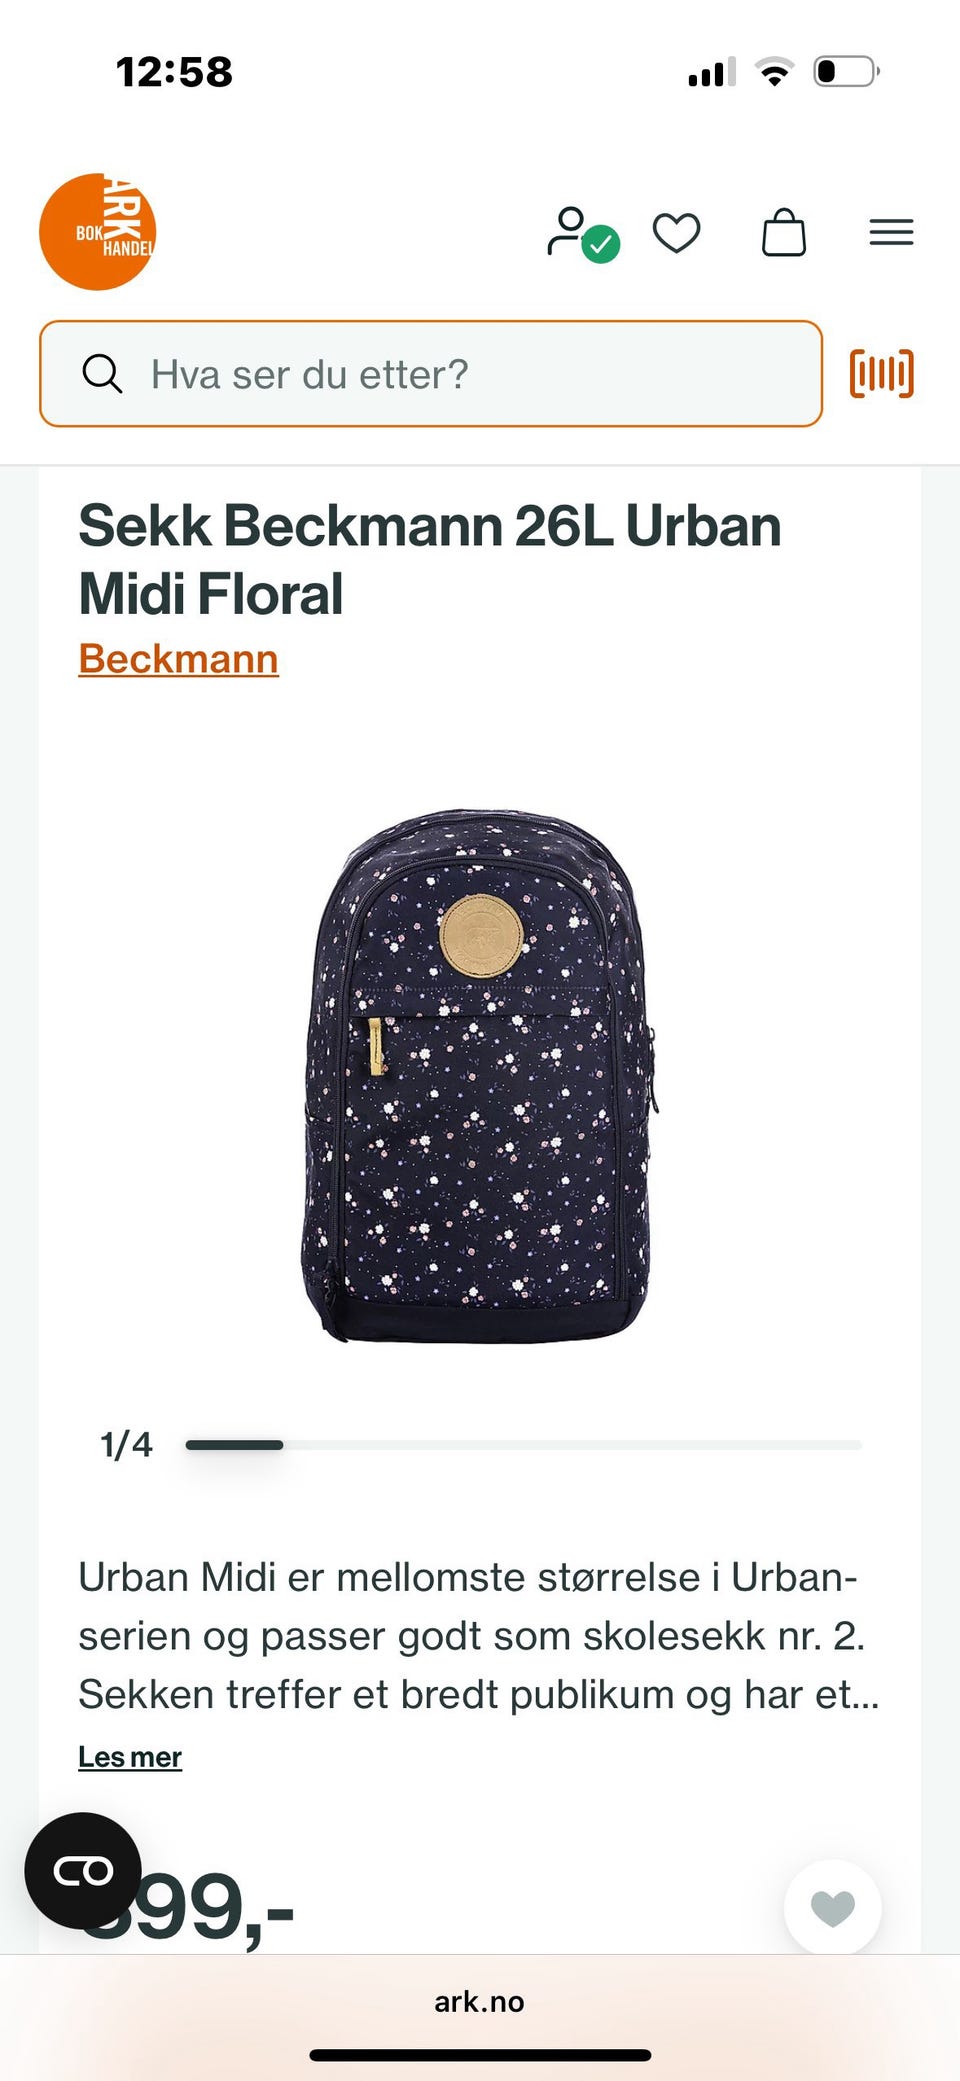Click the image gallery progress bar
960x2081 pixels.
point(523,1445)
